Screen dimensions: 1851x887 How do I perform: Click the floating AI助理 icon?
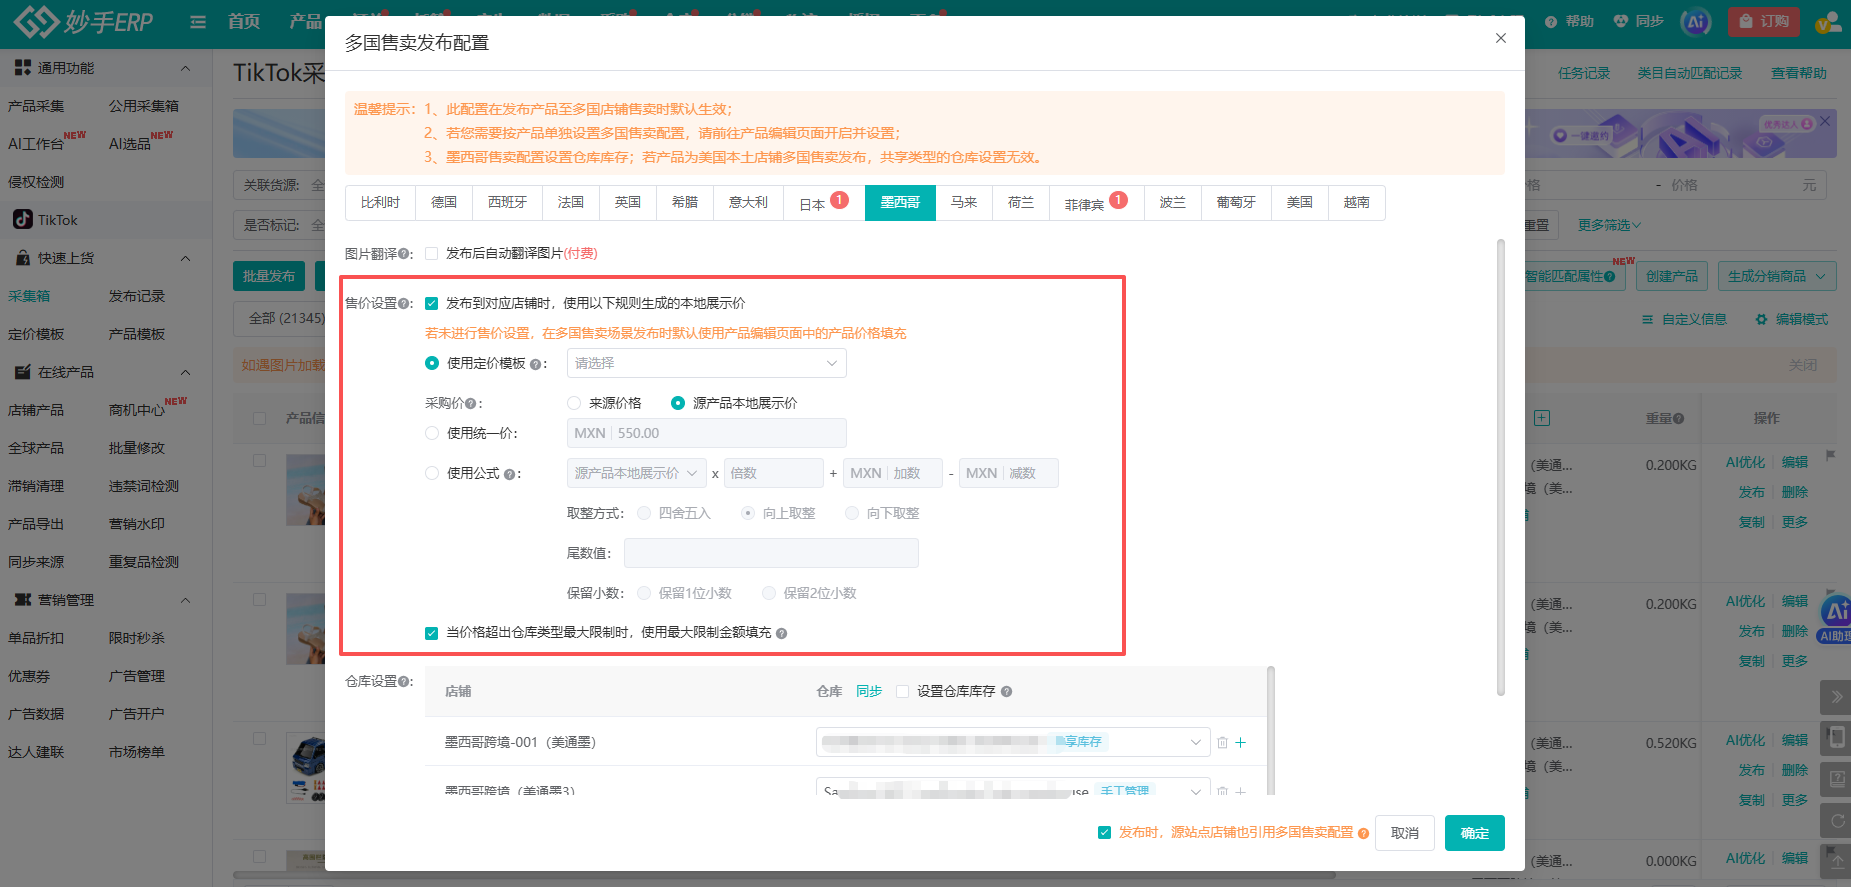point(1836,618)
